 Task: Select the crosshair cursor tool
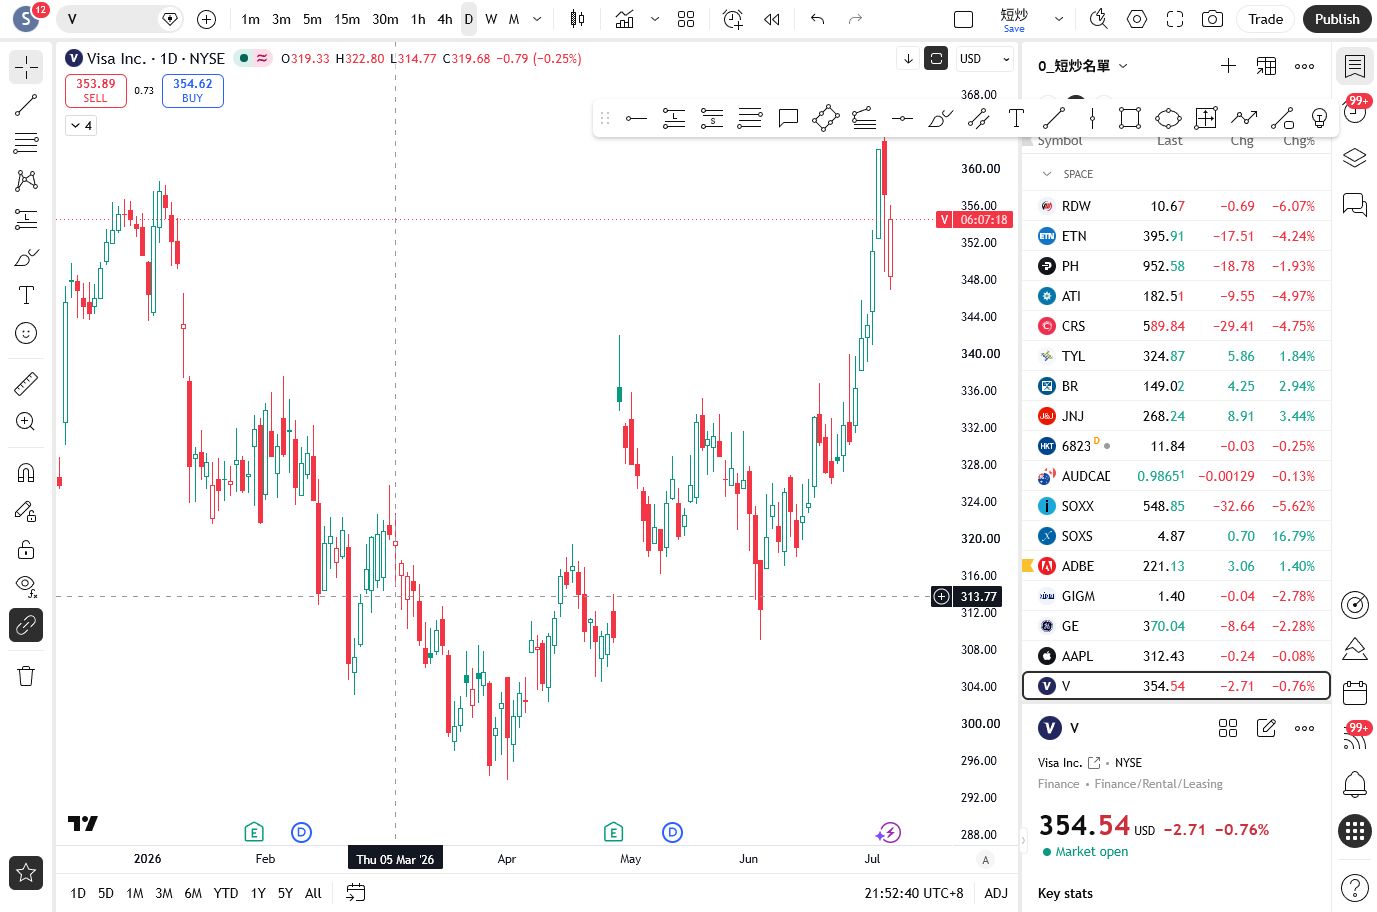pyautogui.click(x=26, y=67)
